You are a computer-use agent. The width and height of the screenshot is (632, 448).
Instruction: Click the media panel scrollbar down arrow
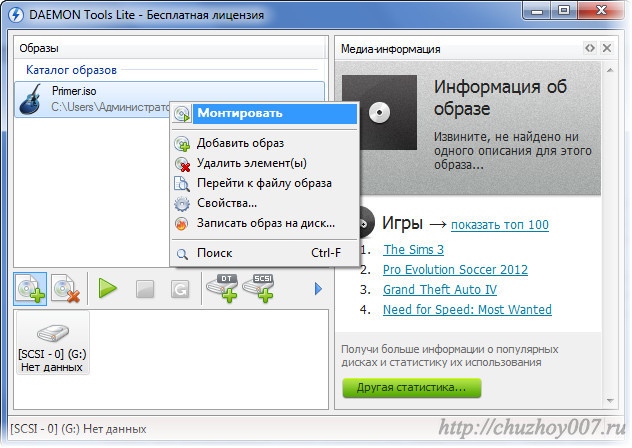610,400
